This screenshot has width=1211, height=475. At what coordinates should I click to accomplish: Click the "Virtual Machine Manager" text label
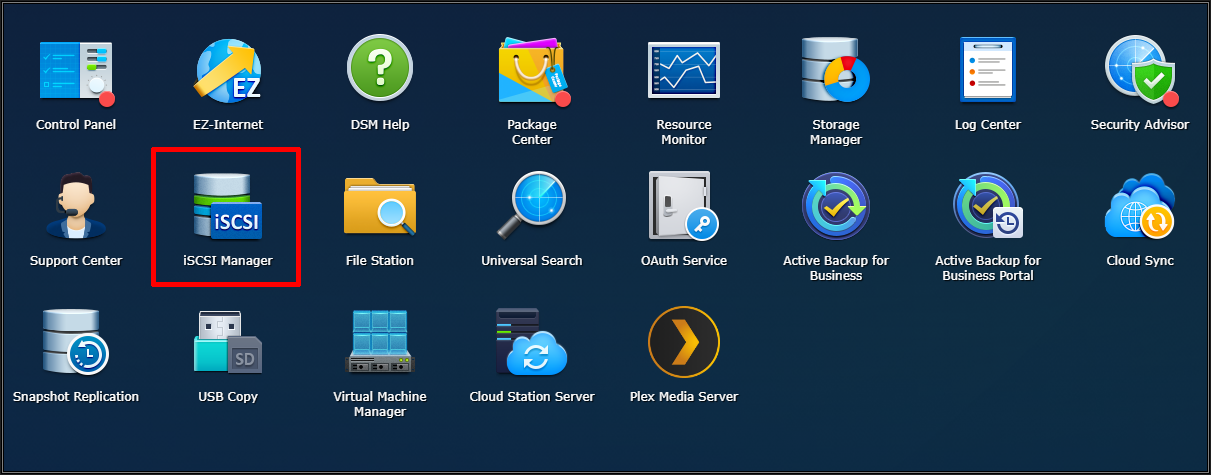(x=380, y=404)
